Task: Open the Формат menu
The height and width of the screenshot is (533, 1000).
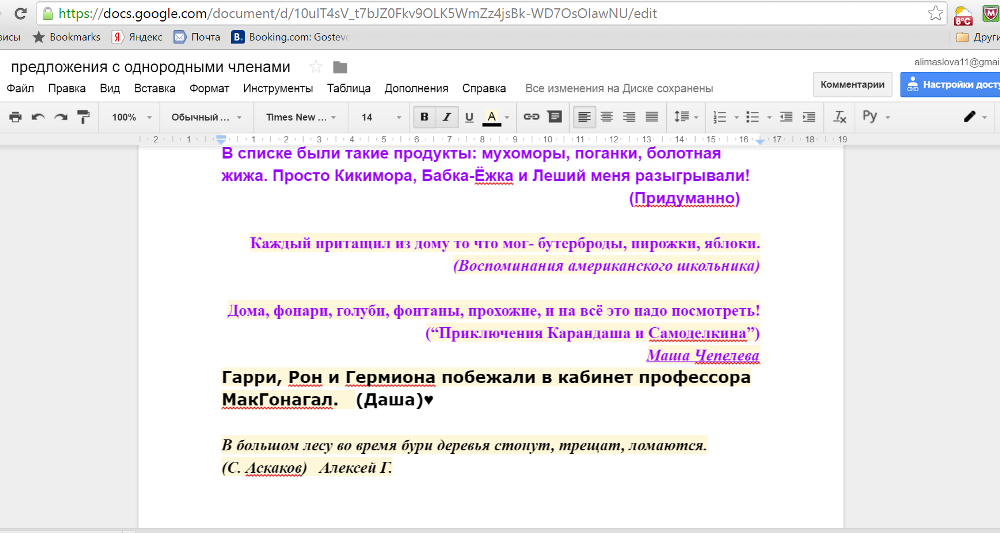Action: pyautogui.click(x=209, y=88)
